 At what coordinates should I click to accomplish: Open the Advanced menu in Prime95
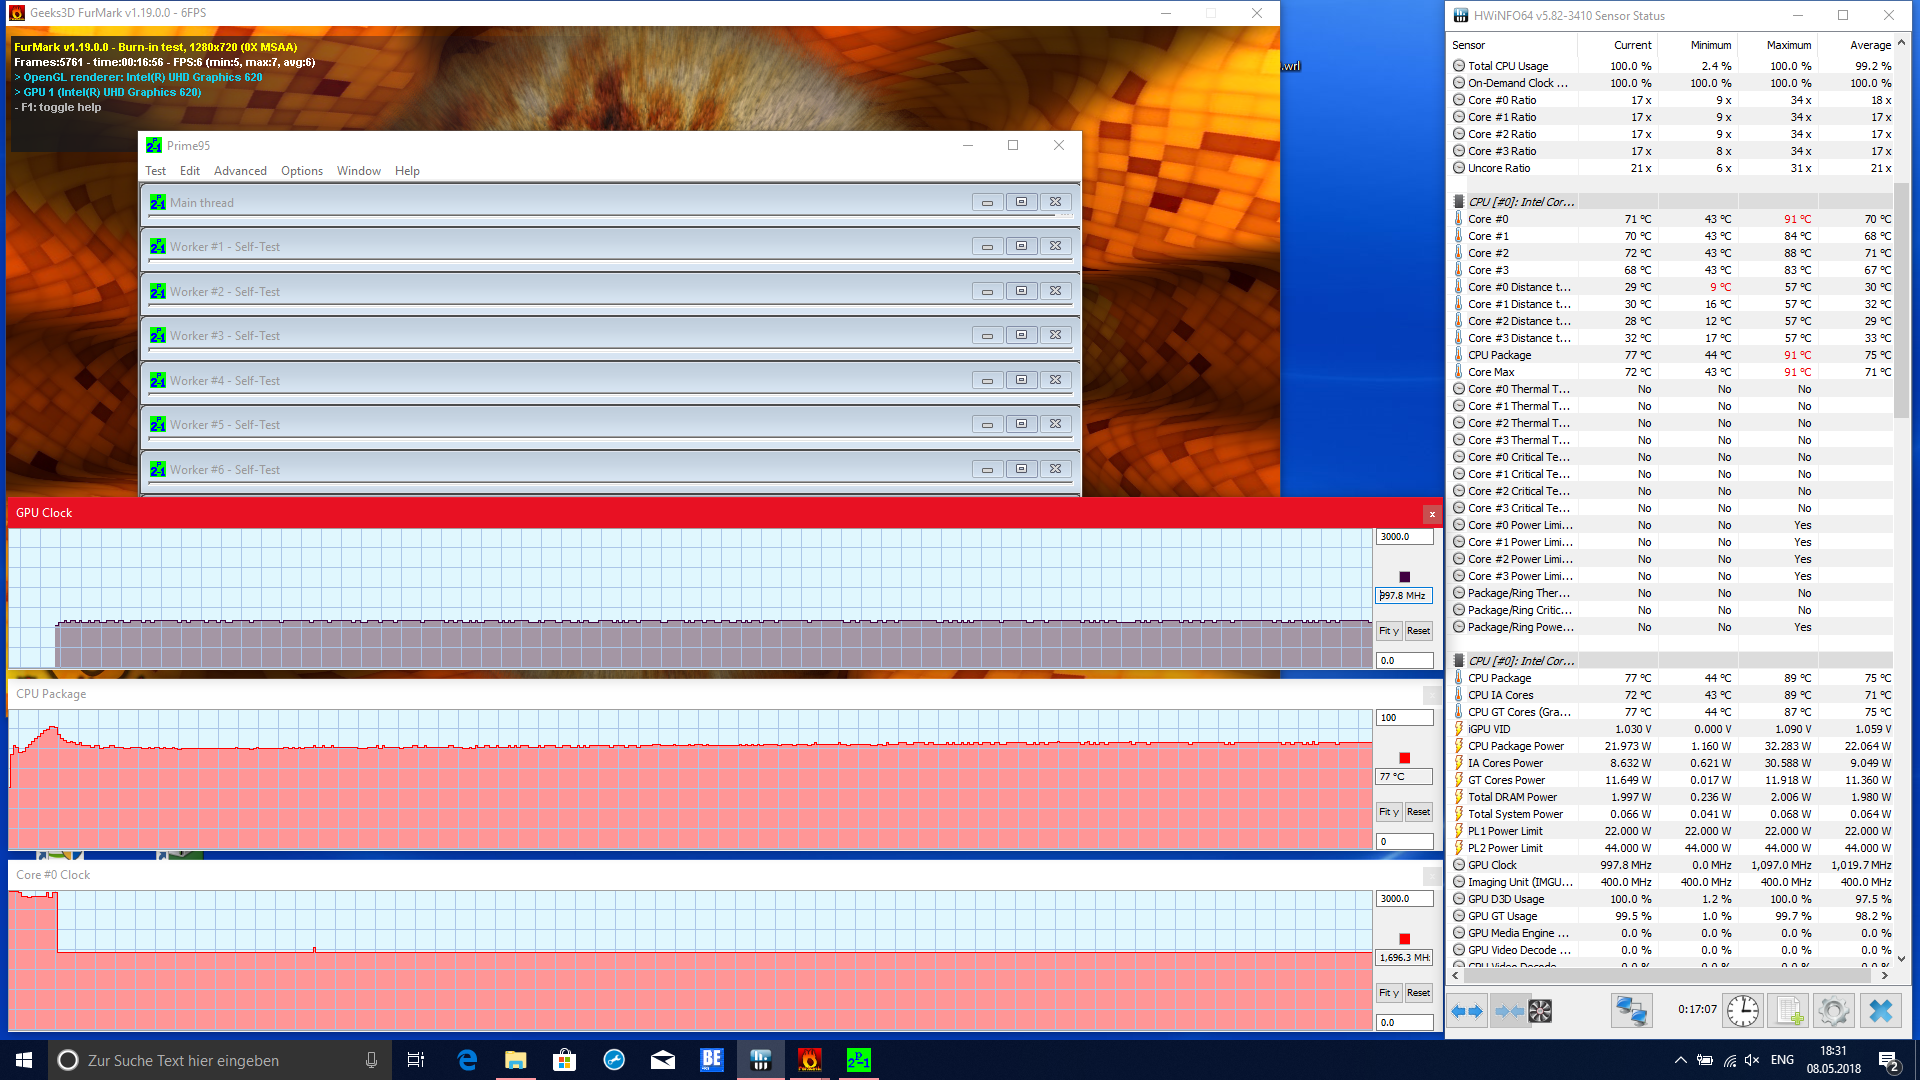point(240,171)
